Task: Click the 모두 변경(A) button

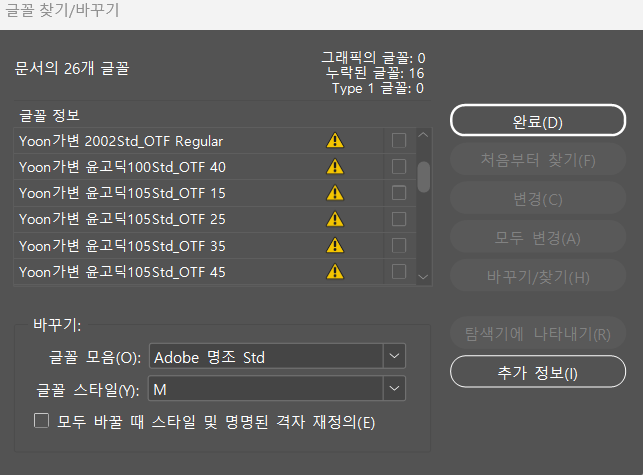Action: tap(538, 237)
